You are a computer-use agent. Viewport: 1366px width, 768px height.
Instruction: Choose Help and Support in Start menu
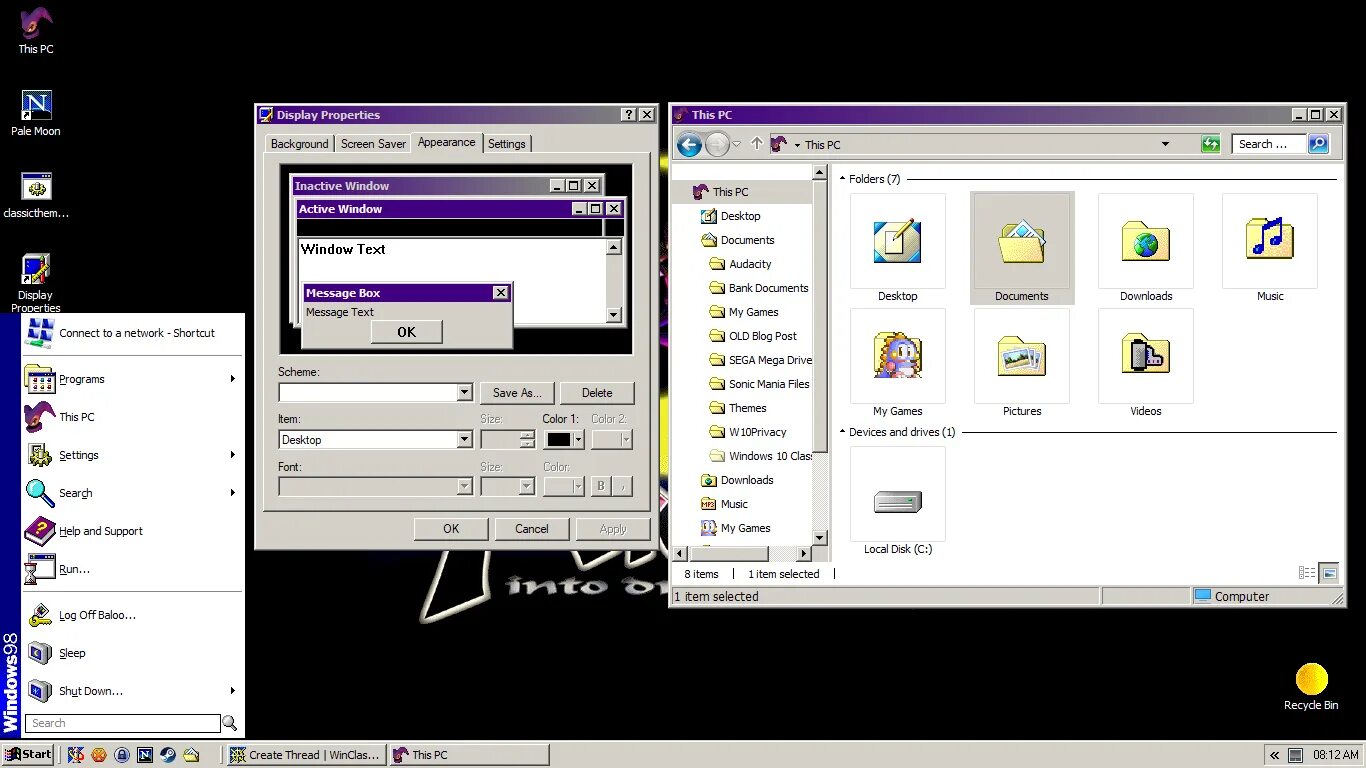133,531
